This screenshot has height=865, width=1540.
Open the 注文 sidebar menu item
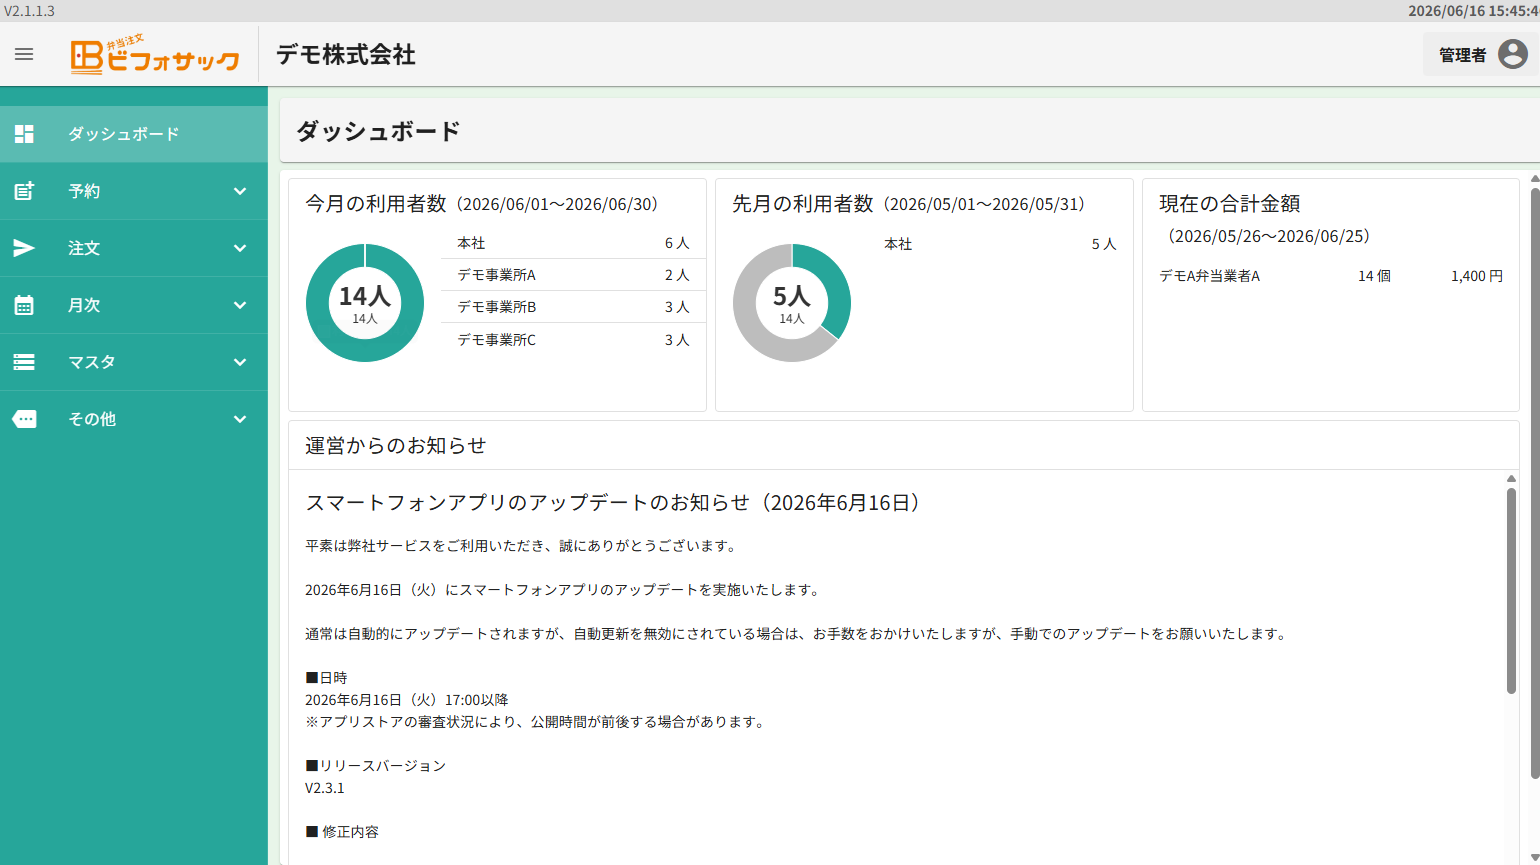134,248
